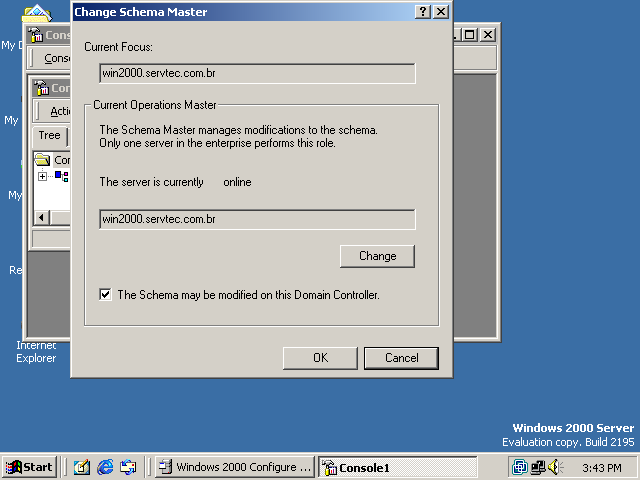This screenshot has width=640, height=480.
Task: Open Outlook Express quick launch icon
Action: [128, 467]
